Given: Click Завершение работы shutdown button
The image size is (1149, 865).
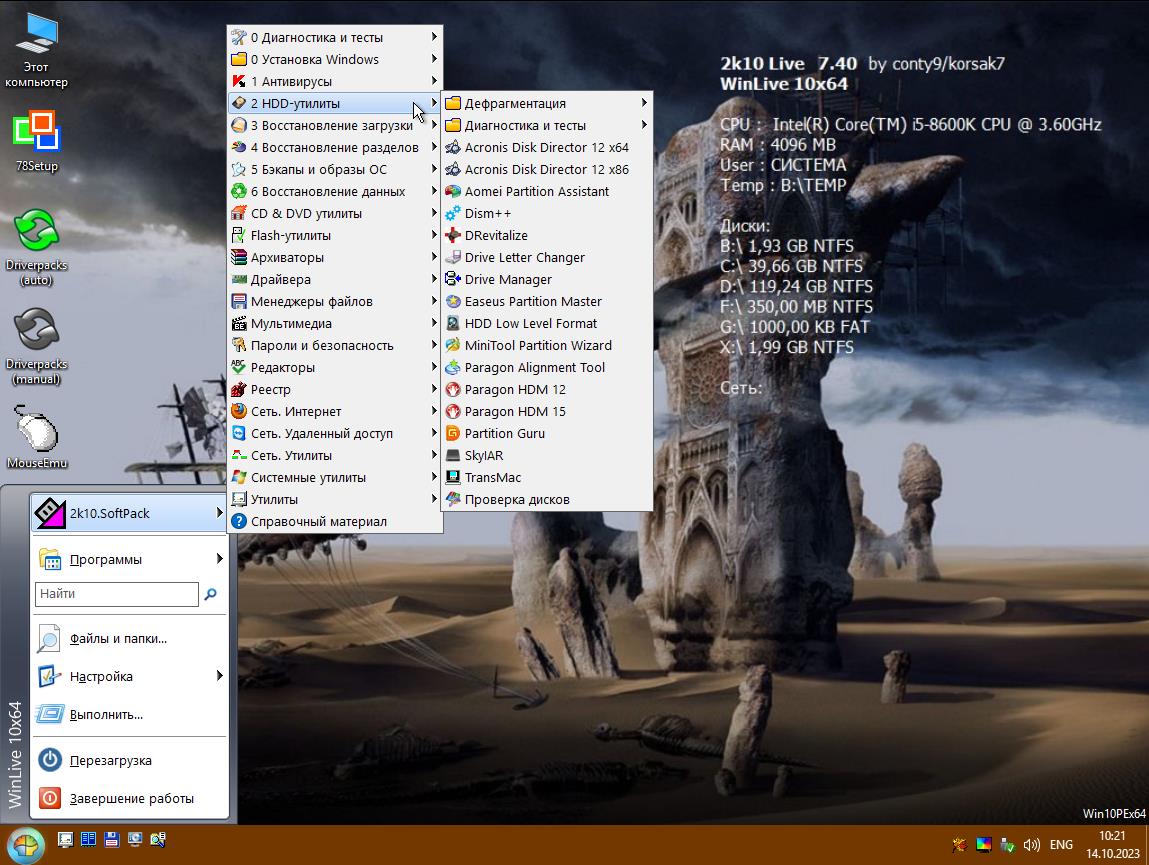Looking at the screenshot, I should click(x=130, y=798).
